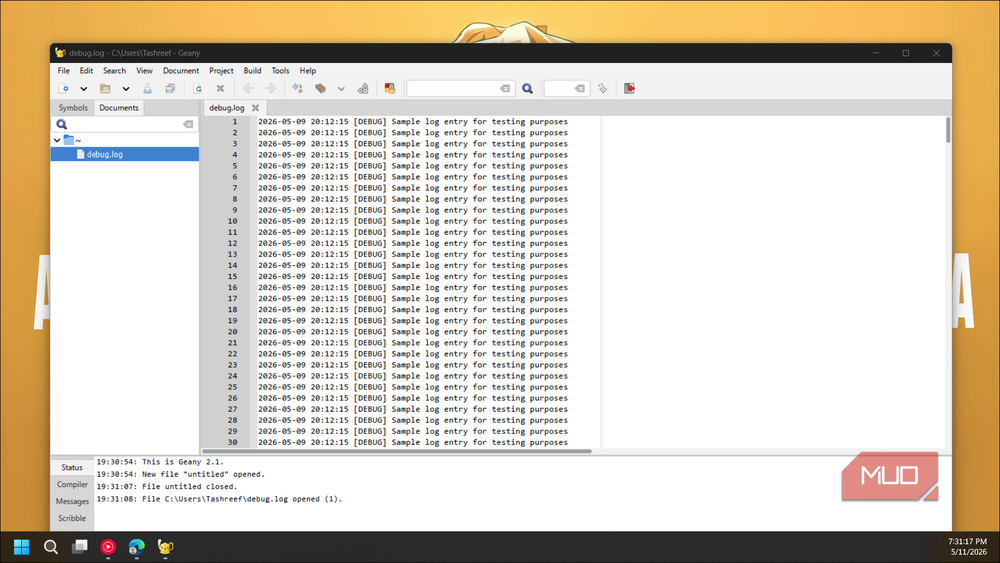Click the Jump to line icon
Image resolution: width=1000 pixels, height=563 pixels.
[603, 89]
